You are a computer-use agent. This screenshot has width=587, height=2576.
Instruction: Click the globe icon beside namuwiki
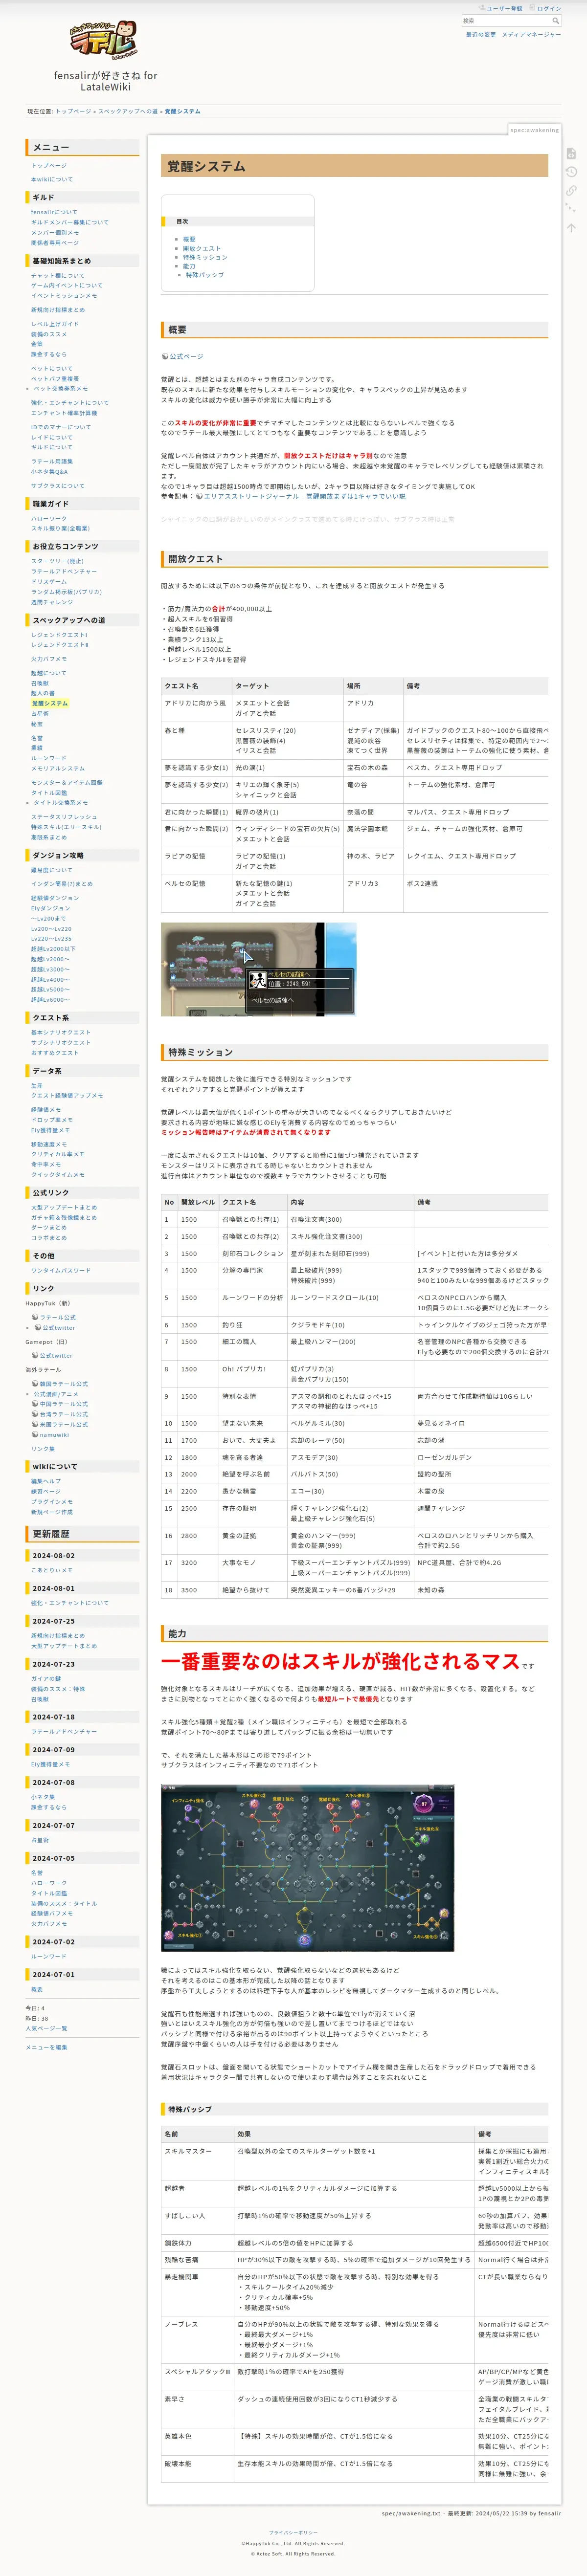click(35, 1435)
